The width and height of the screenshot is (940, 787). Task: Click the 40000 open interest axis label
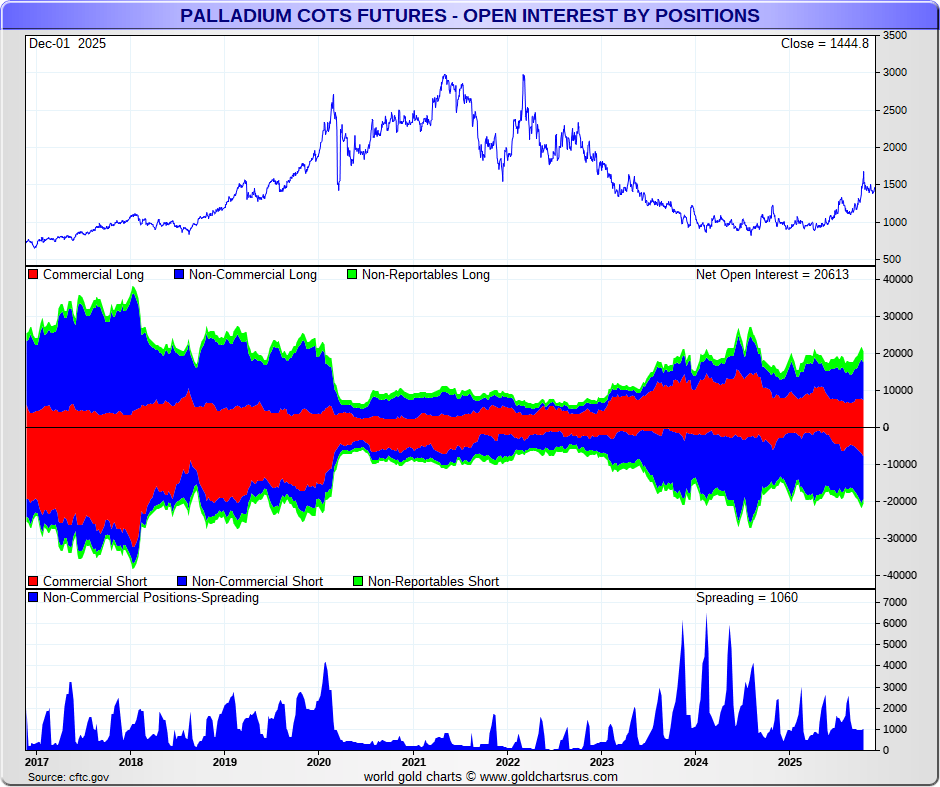(898, 279)
